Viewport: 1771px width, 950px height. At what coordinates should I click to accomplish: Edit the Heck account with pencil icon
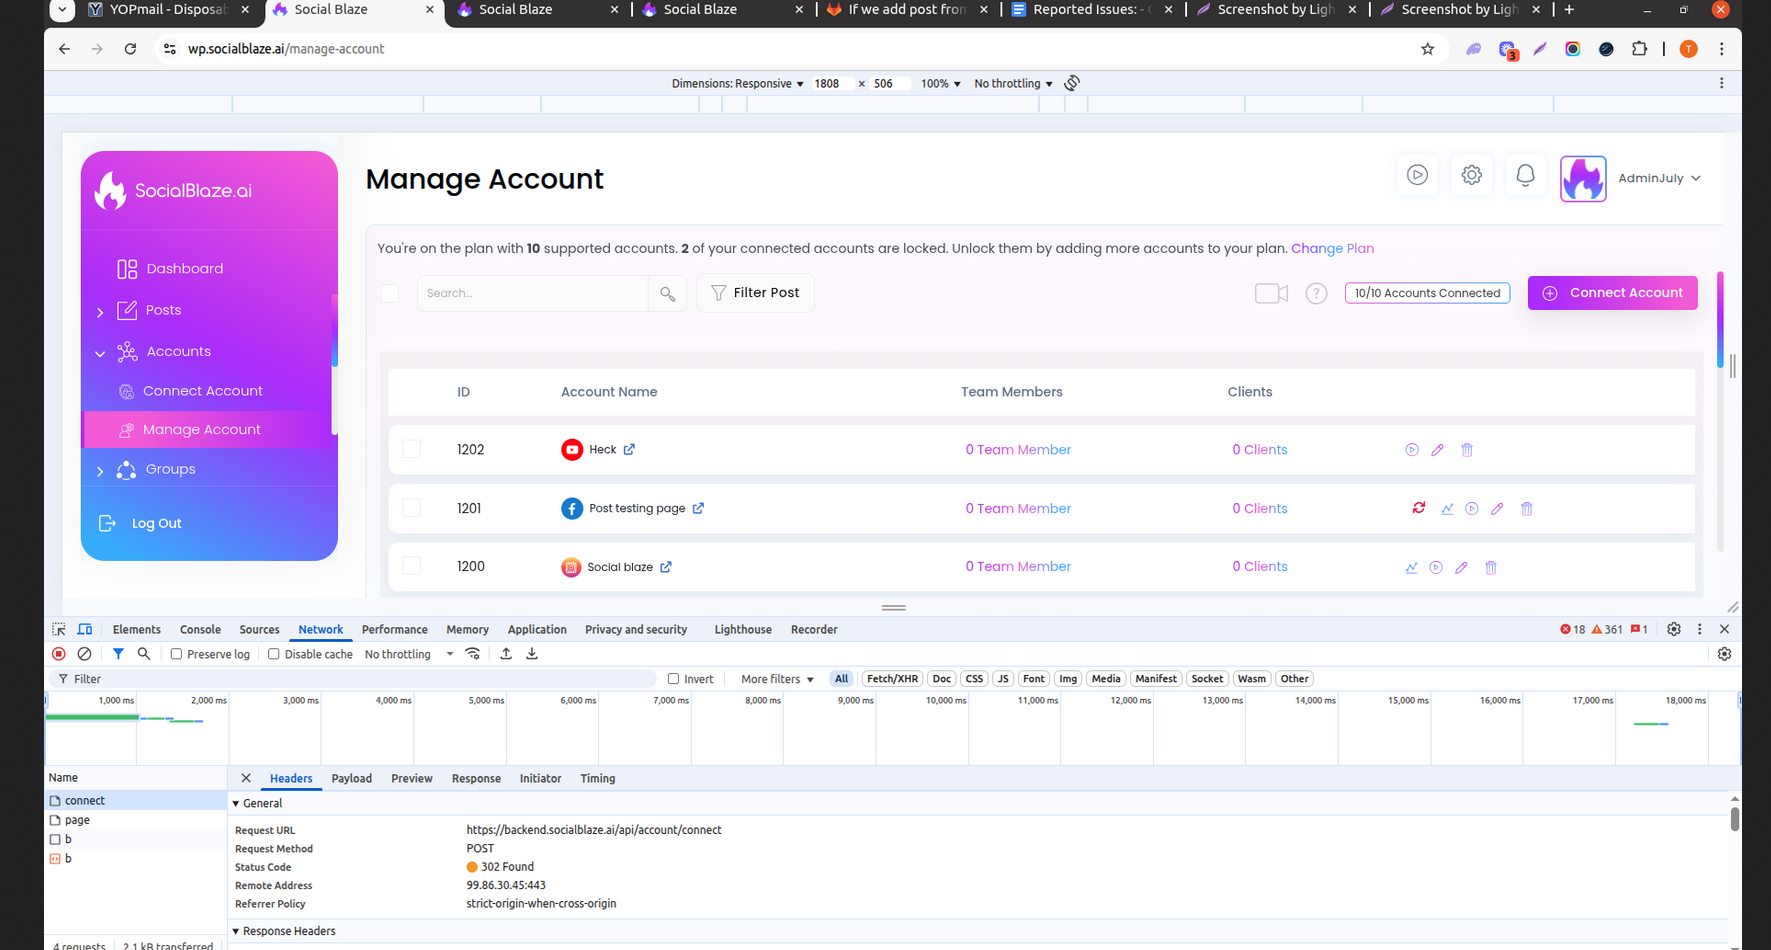[1437, 450]
